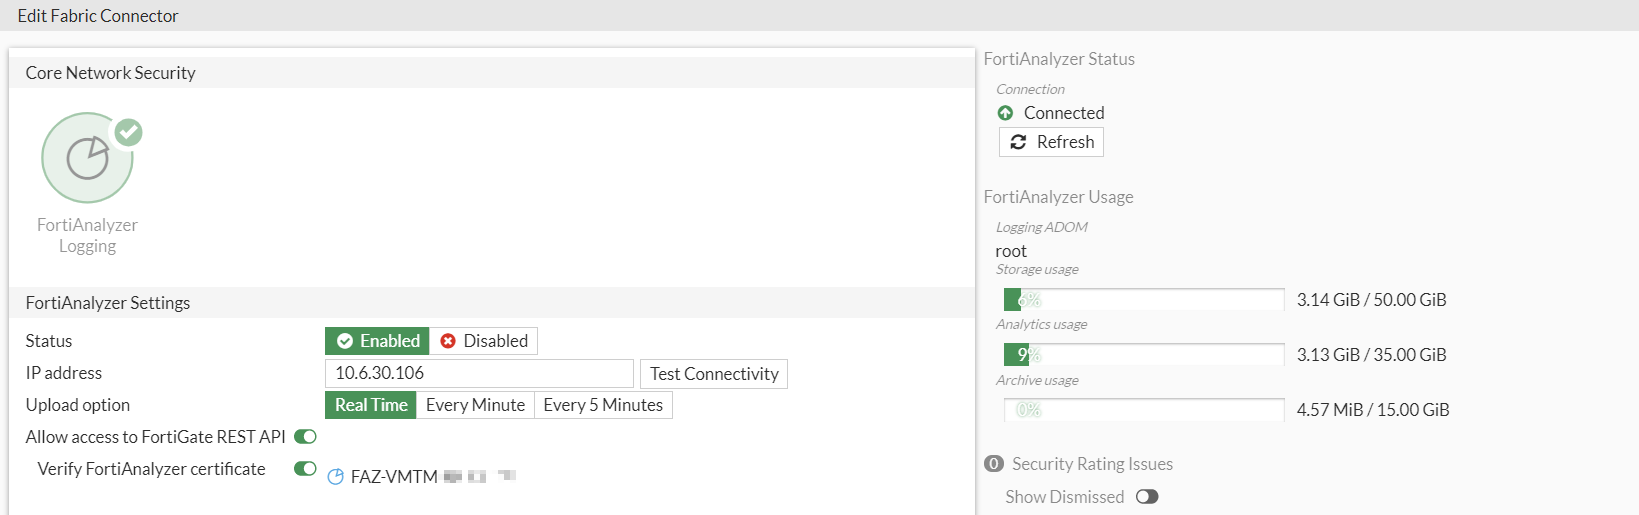
Task: Click the IP address input field
Action: pos(479,373)
